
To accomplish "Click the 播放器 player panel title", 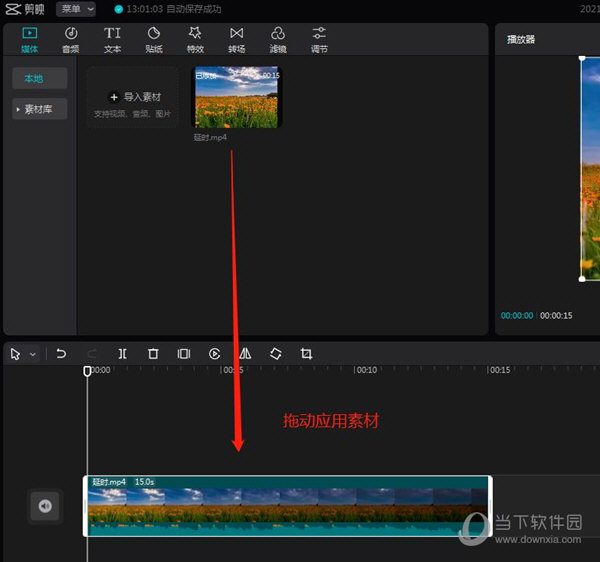I will [521, 39].
